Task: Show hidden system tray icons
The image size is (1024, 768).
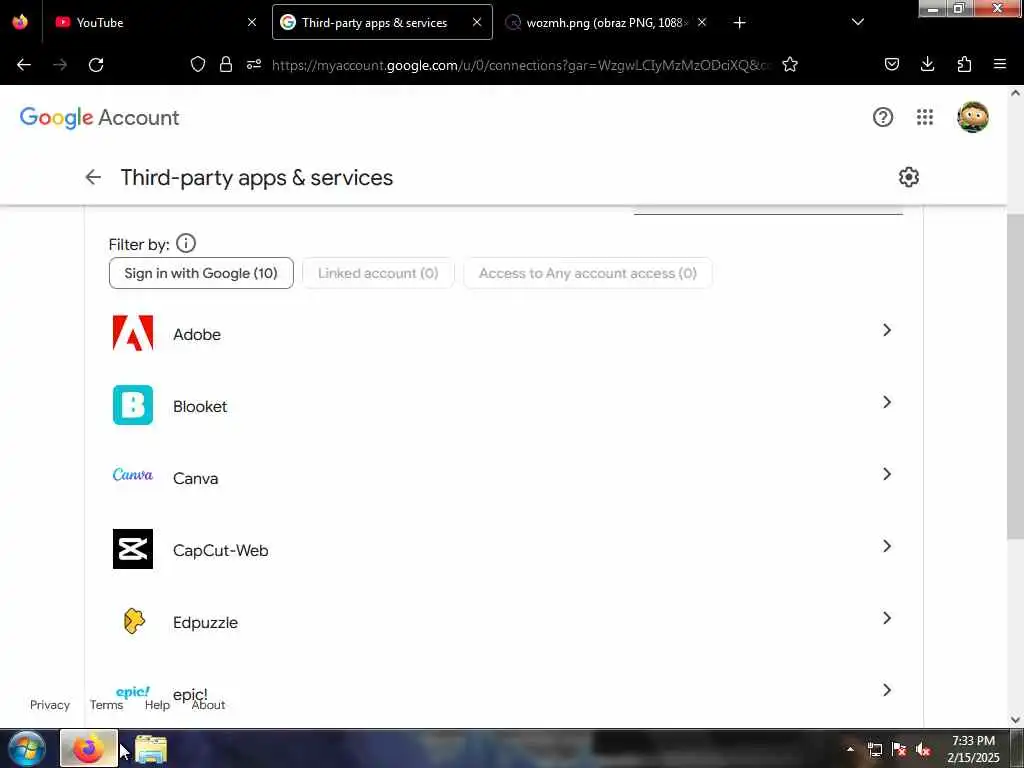Action: (x=850, y=749)
